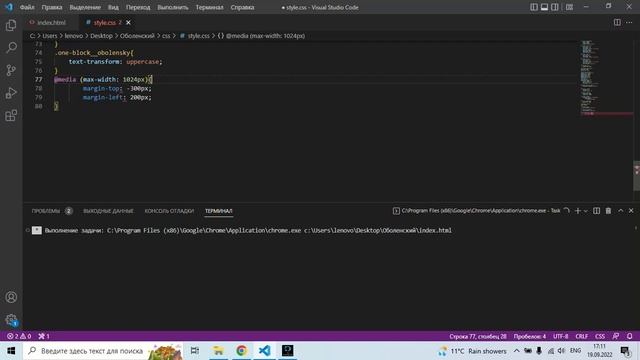640x360 pixels.
Task: Split the editor to the right
Action: tap(617, 22)
